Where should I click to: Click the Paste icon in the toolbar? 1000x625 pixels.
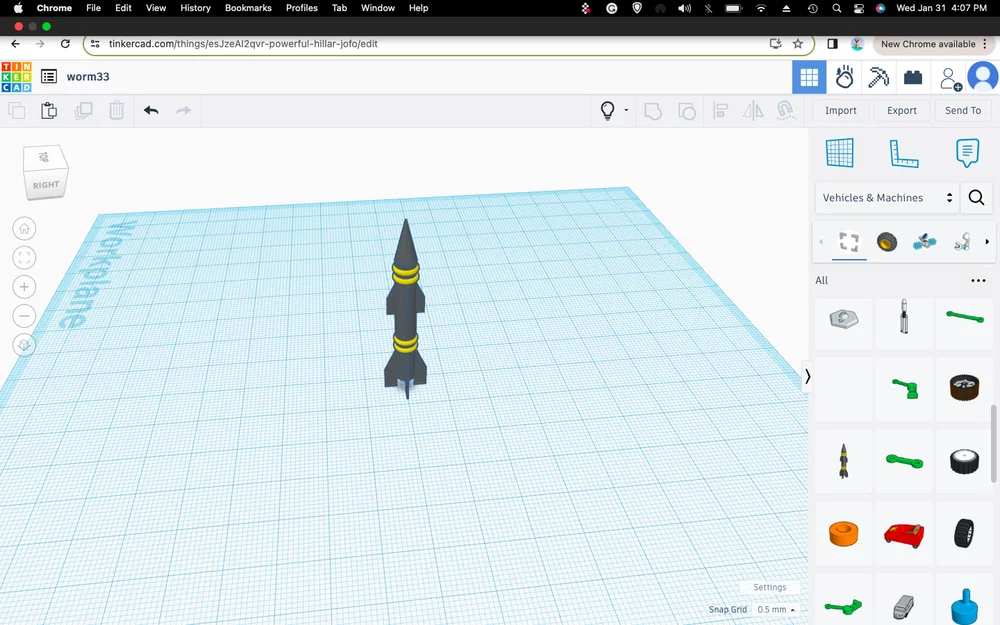(x=49, y=111)
